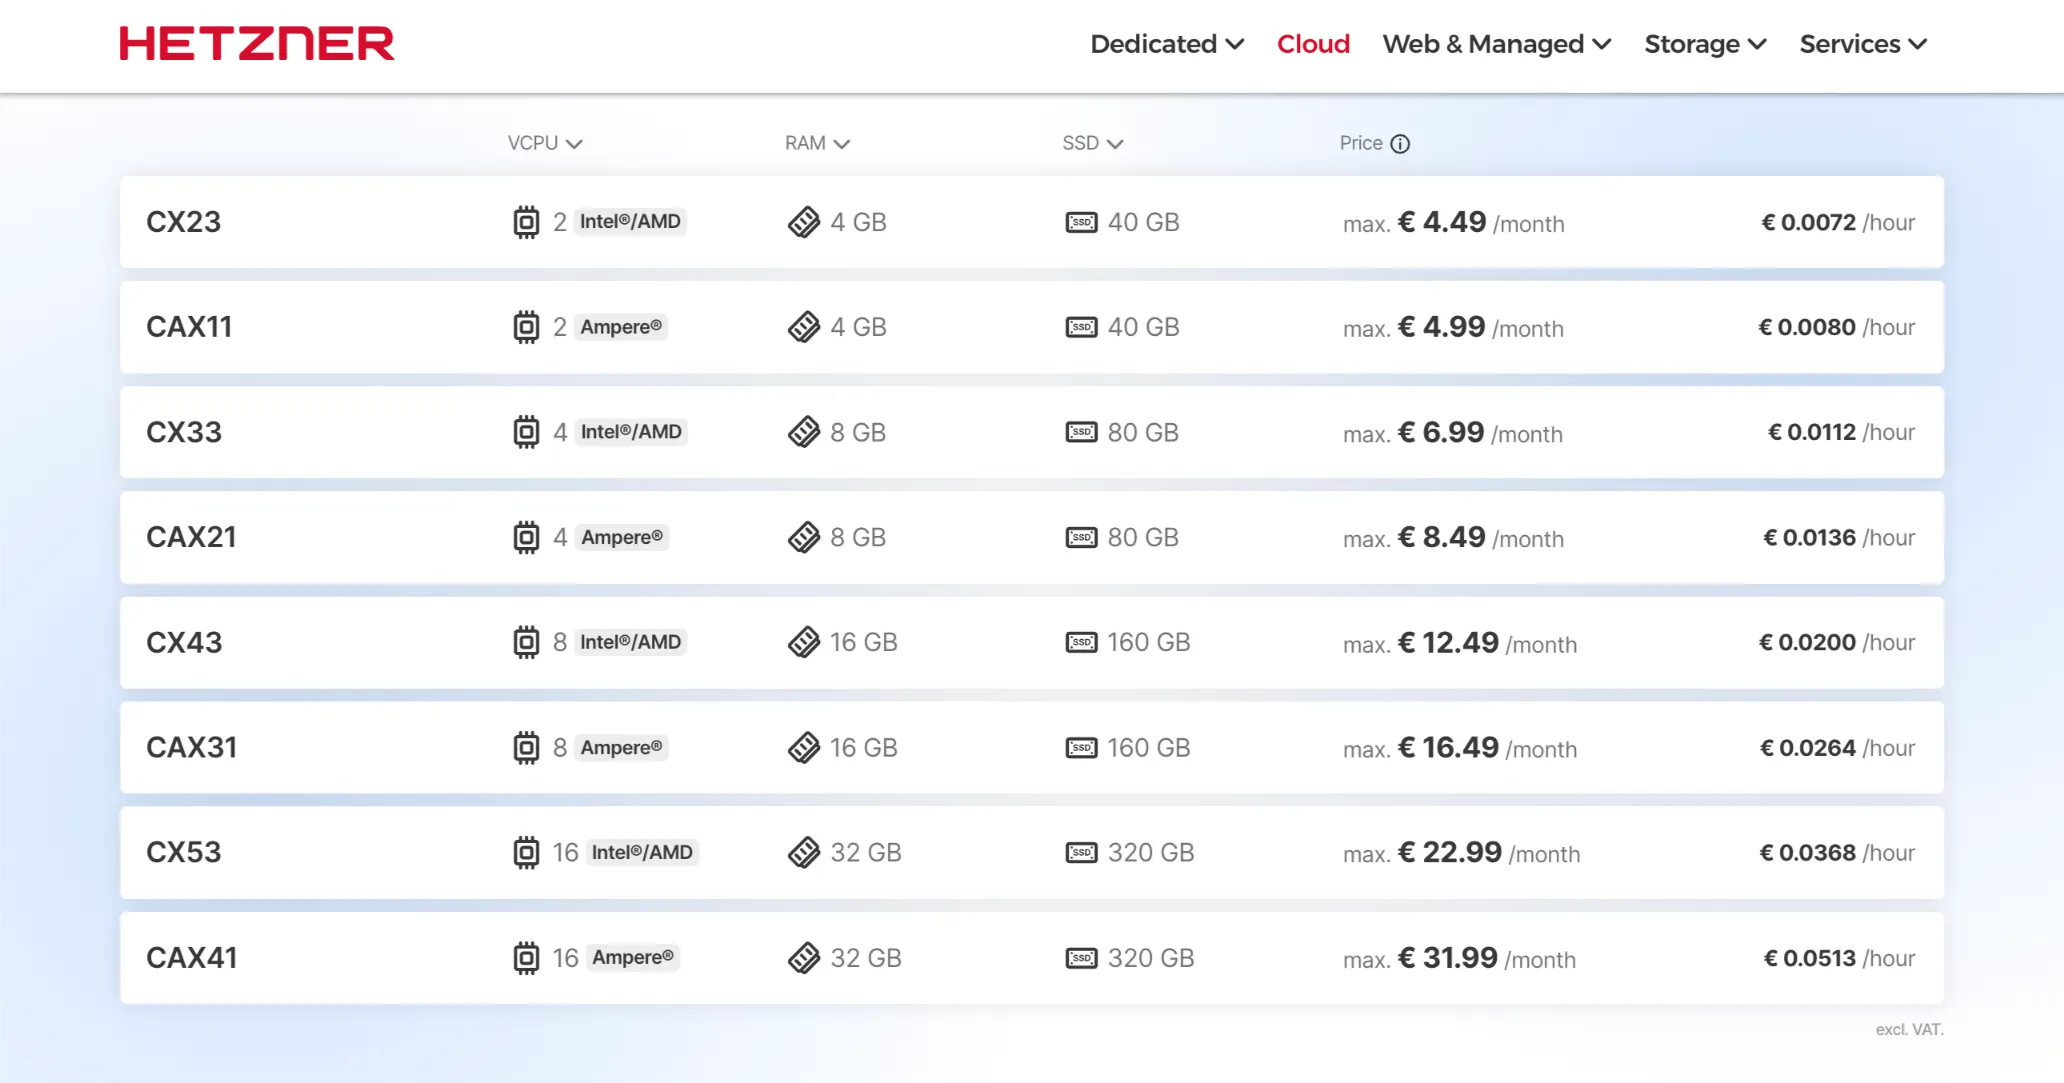Click the € 12.49 /month price
Image resolution: width=2064 pixels, height=1083 pixels.
pyautogui.click(x=1487, y=642)
